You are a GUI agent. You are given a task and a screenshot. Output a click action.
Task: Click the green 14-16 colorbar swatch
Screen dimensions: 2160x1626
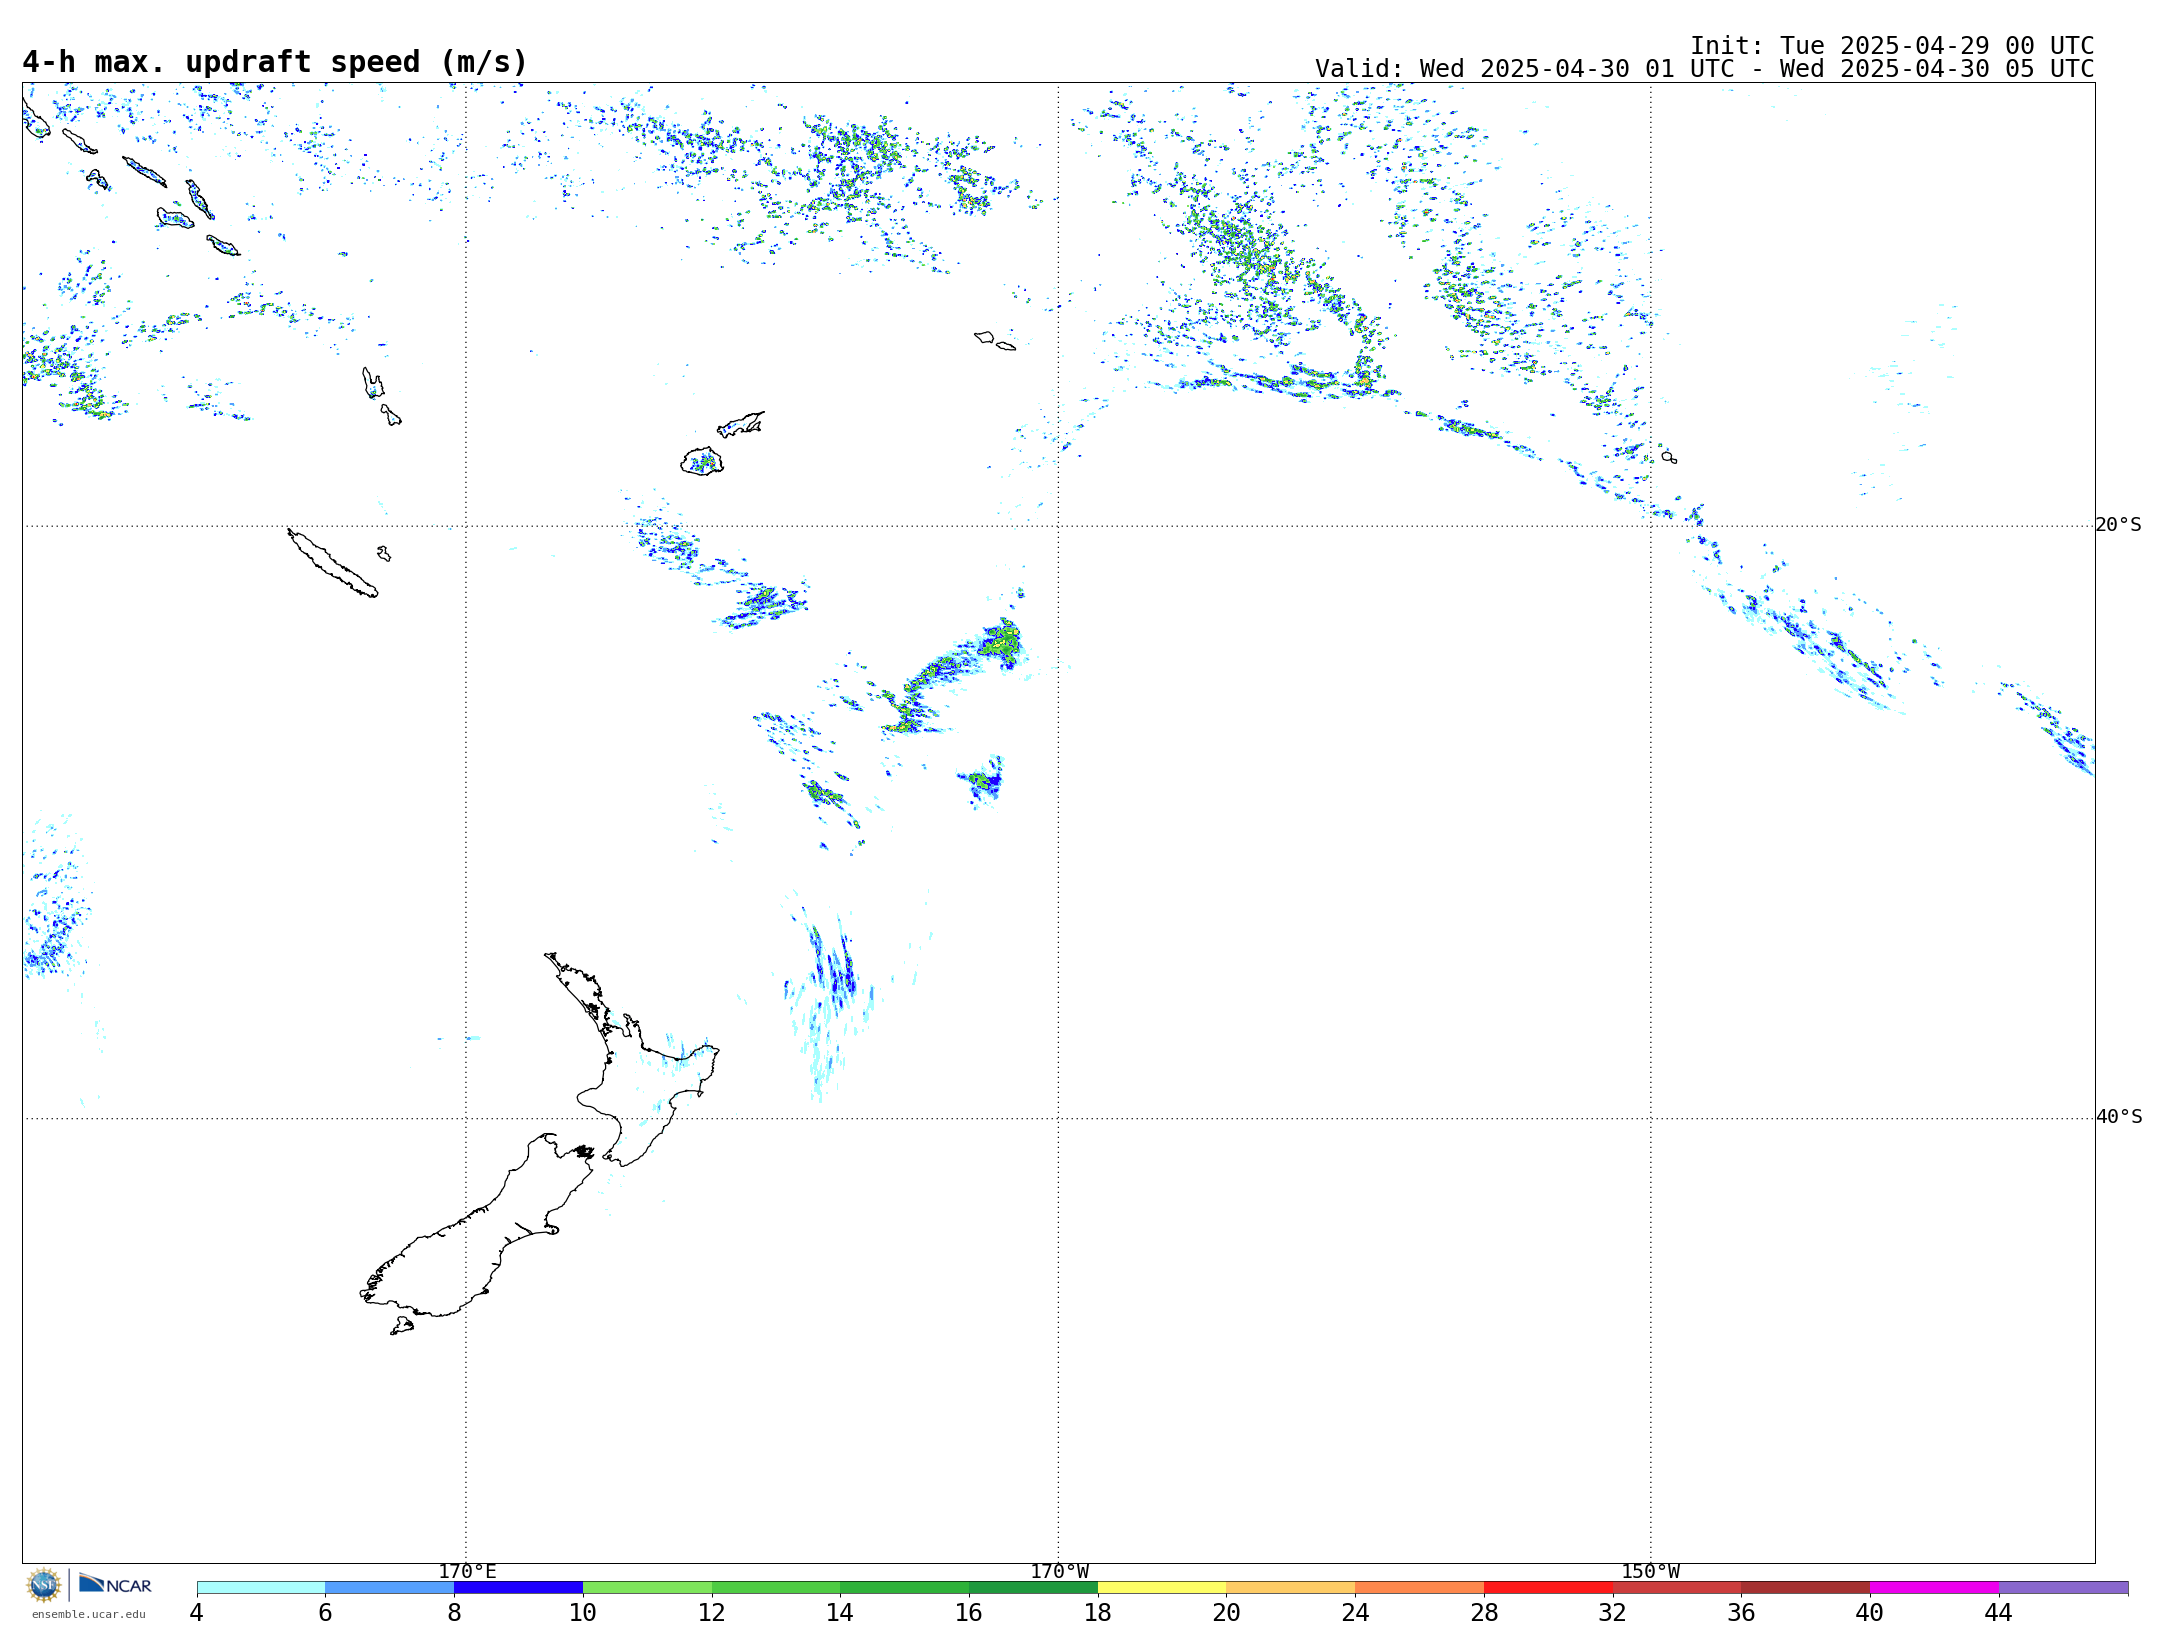pyautogui.click(x=905, y=1588)
